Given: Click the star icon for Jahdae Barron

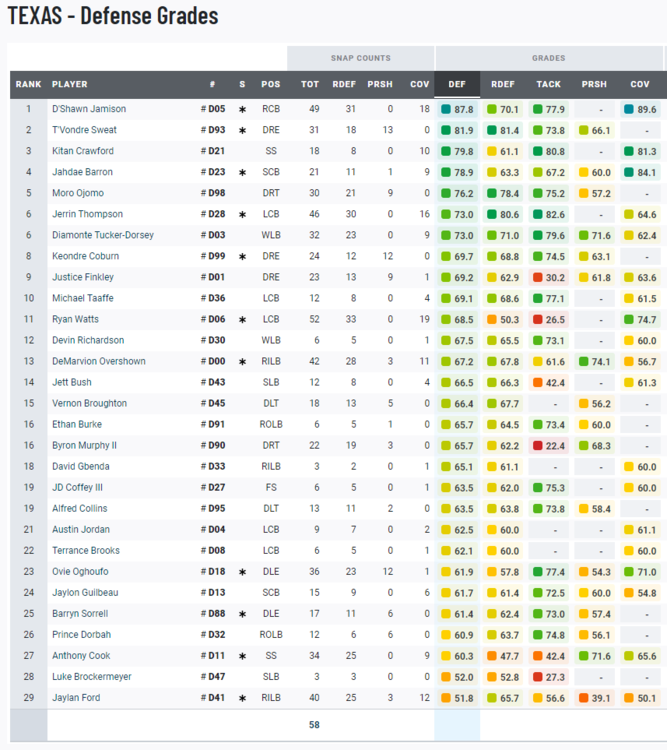Looking at the screenshot, I should (242, 172).
